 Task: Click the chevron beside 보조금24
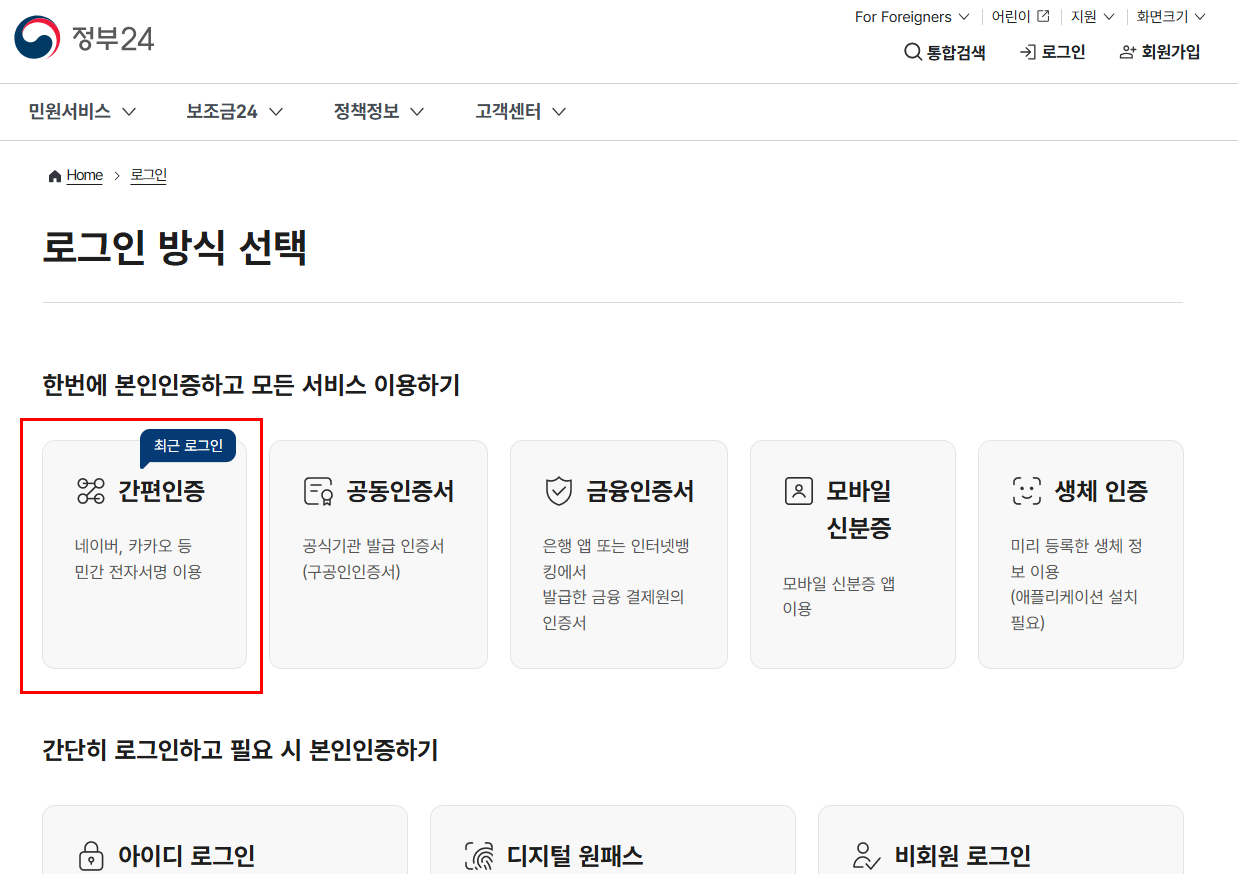point(276,112)
